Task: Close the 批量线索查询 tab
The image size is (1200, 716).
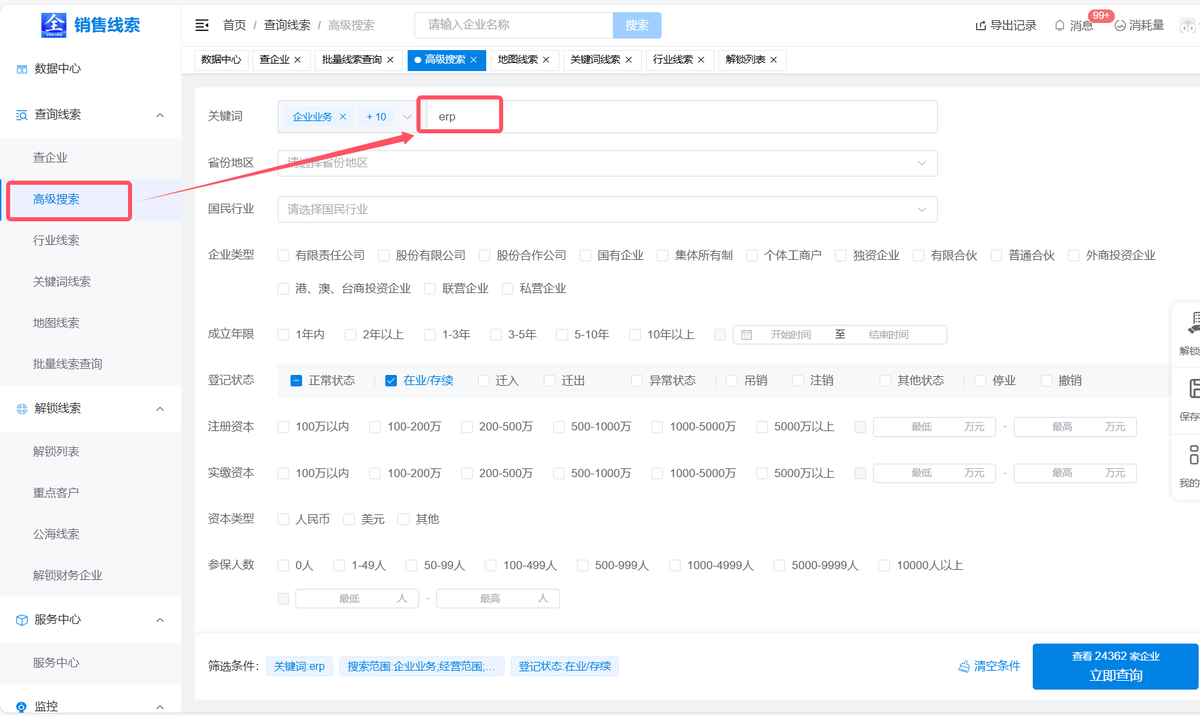Action: (x=390, y=60)
